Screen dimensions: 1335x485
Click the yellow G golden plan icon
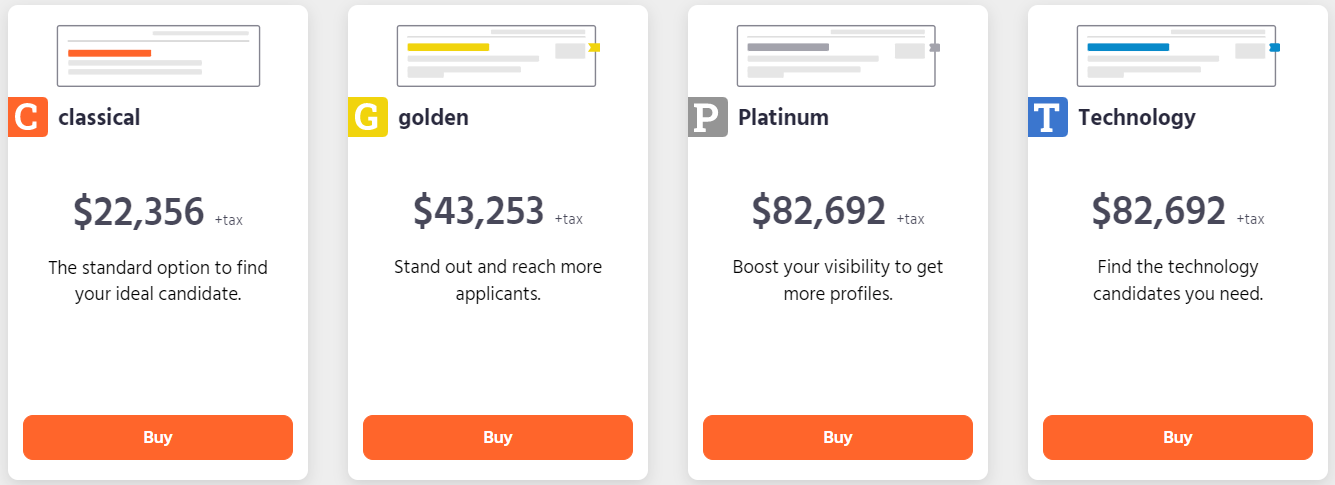point(368,117)
